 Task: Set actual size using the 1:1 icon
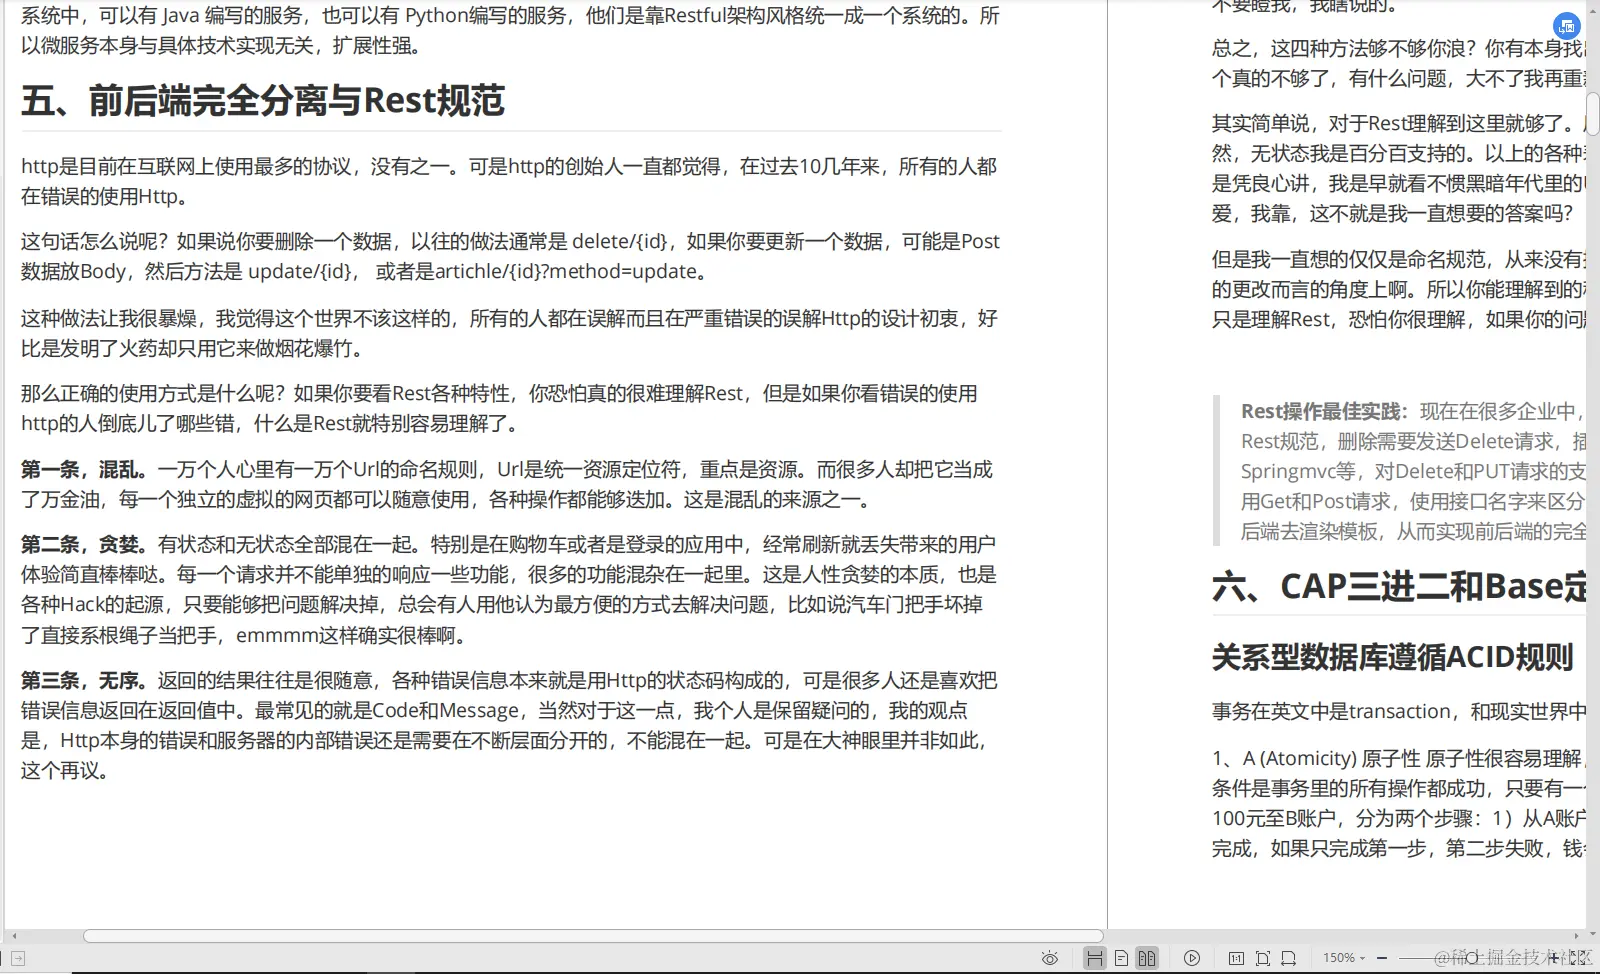[x=1237, y=958]
